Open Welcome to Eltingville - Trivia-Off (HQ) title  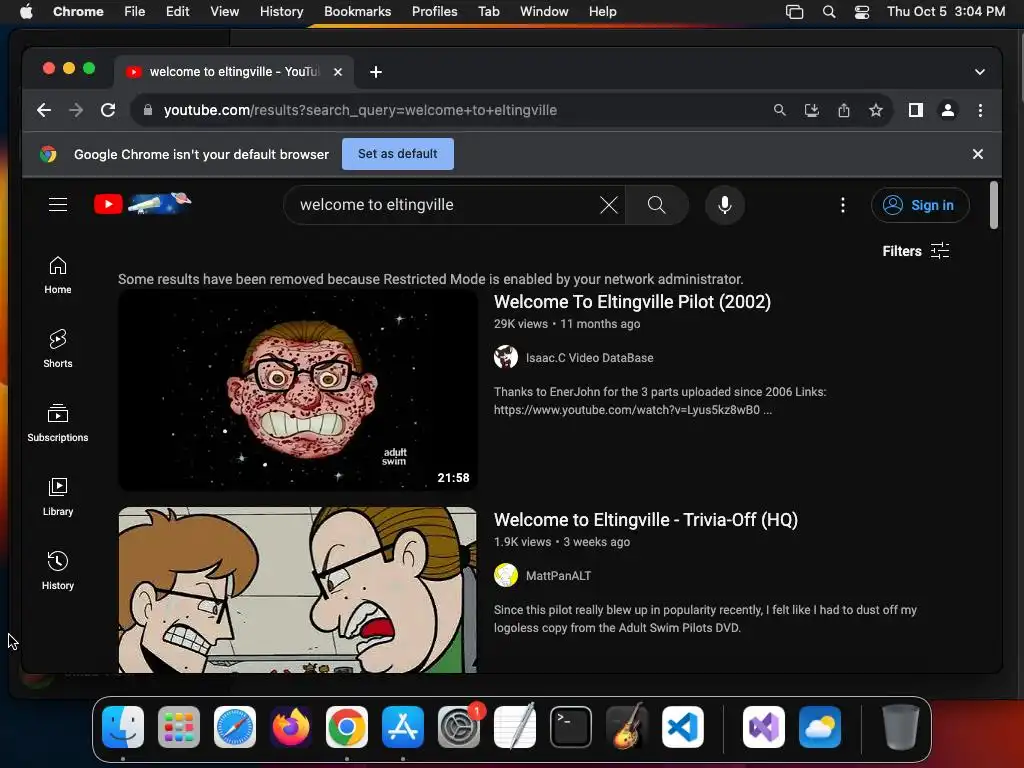(645, 520)
